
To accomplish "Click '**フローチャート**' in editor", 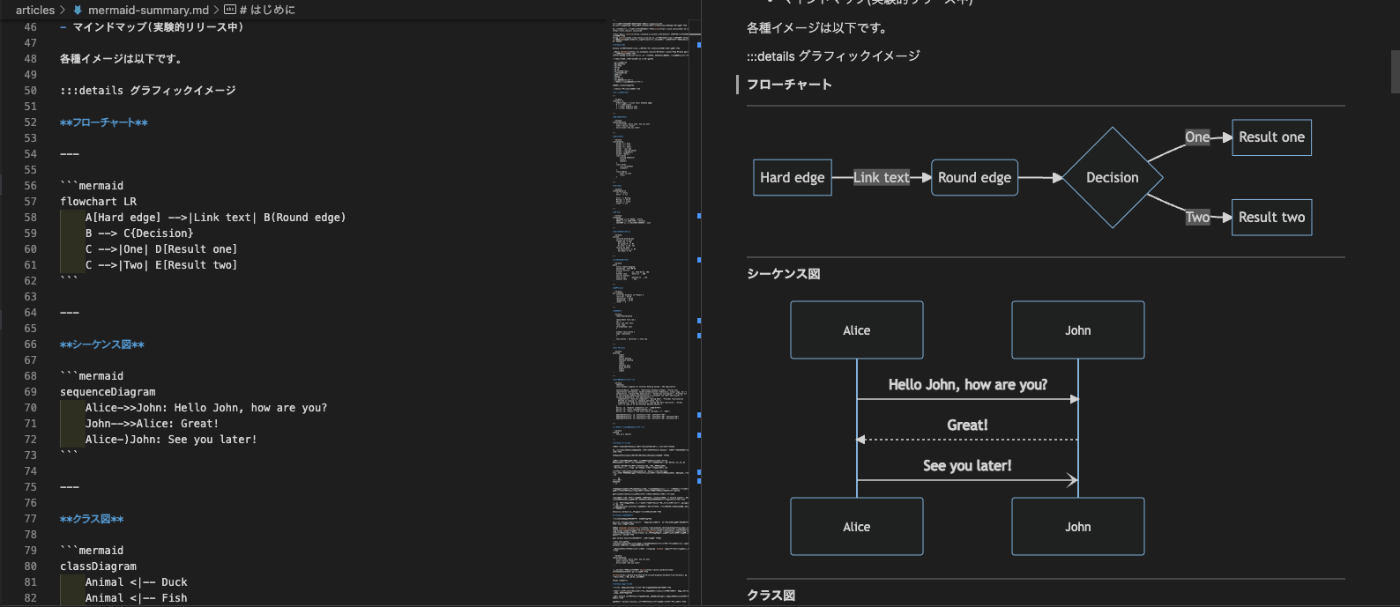I will (104, 122).
